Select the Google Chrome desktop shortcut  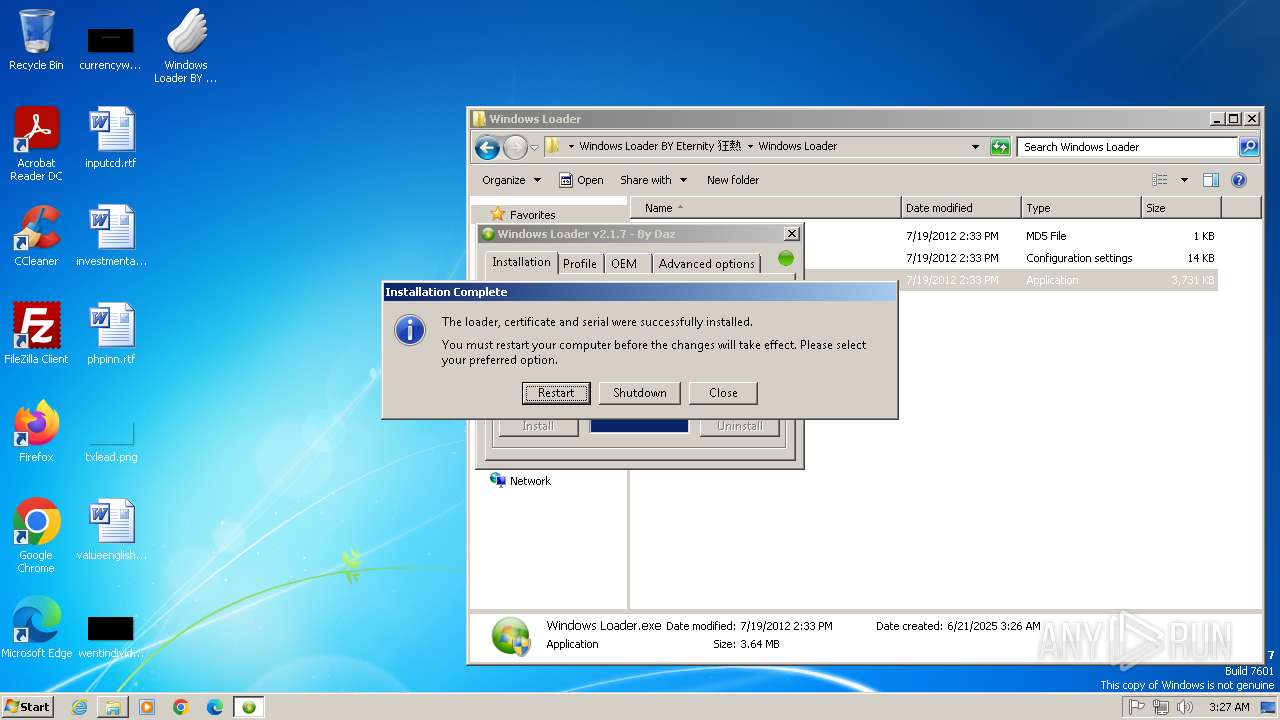point(36,536)
